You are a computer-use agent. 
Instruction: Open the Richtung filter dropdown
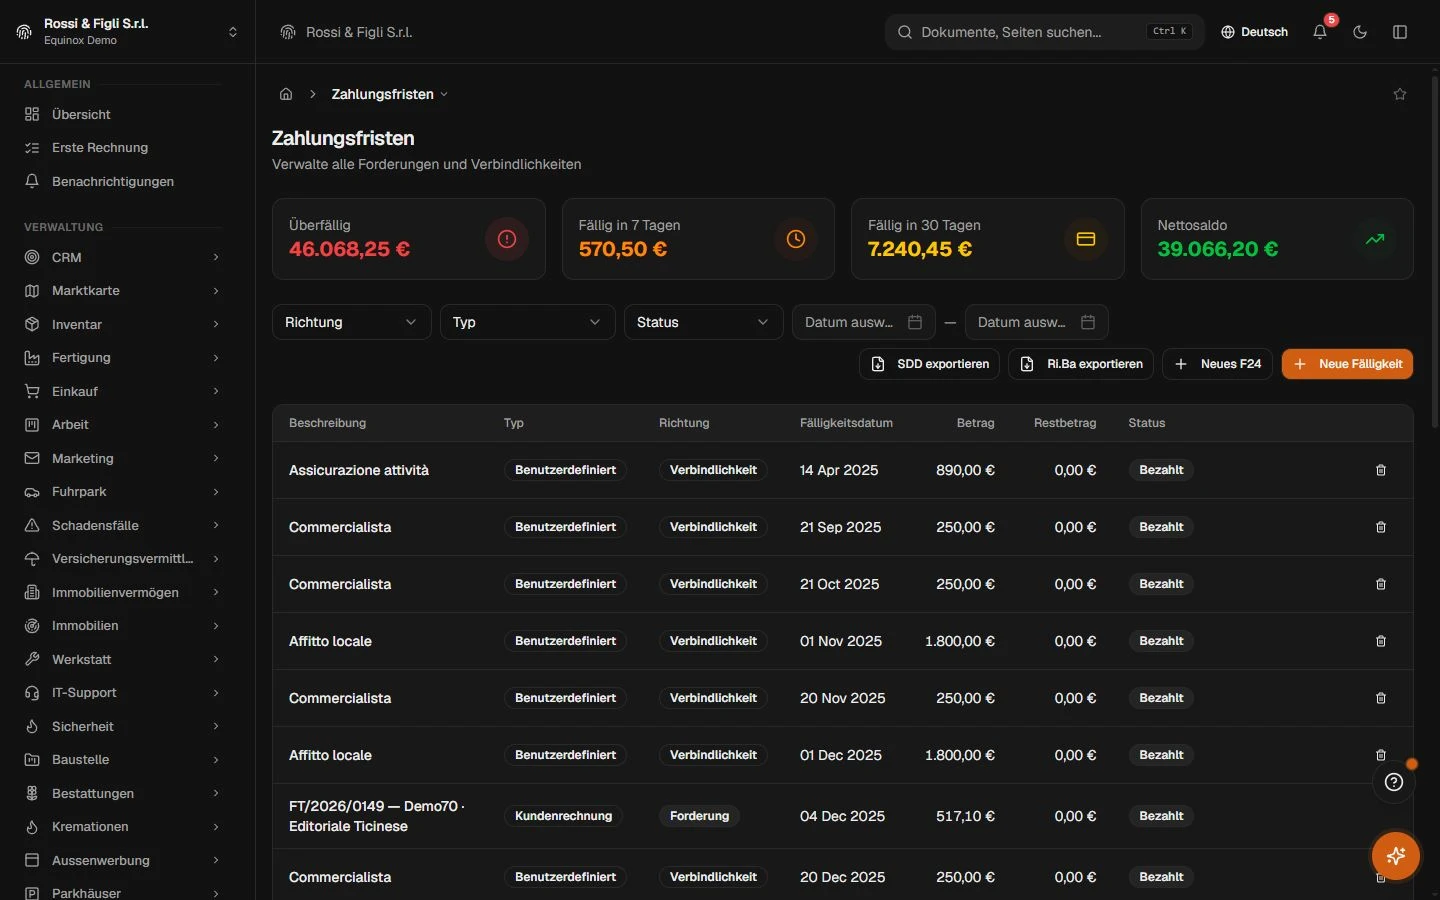tap(351, 322)
